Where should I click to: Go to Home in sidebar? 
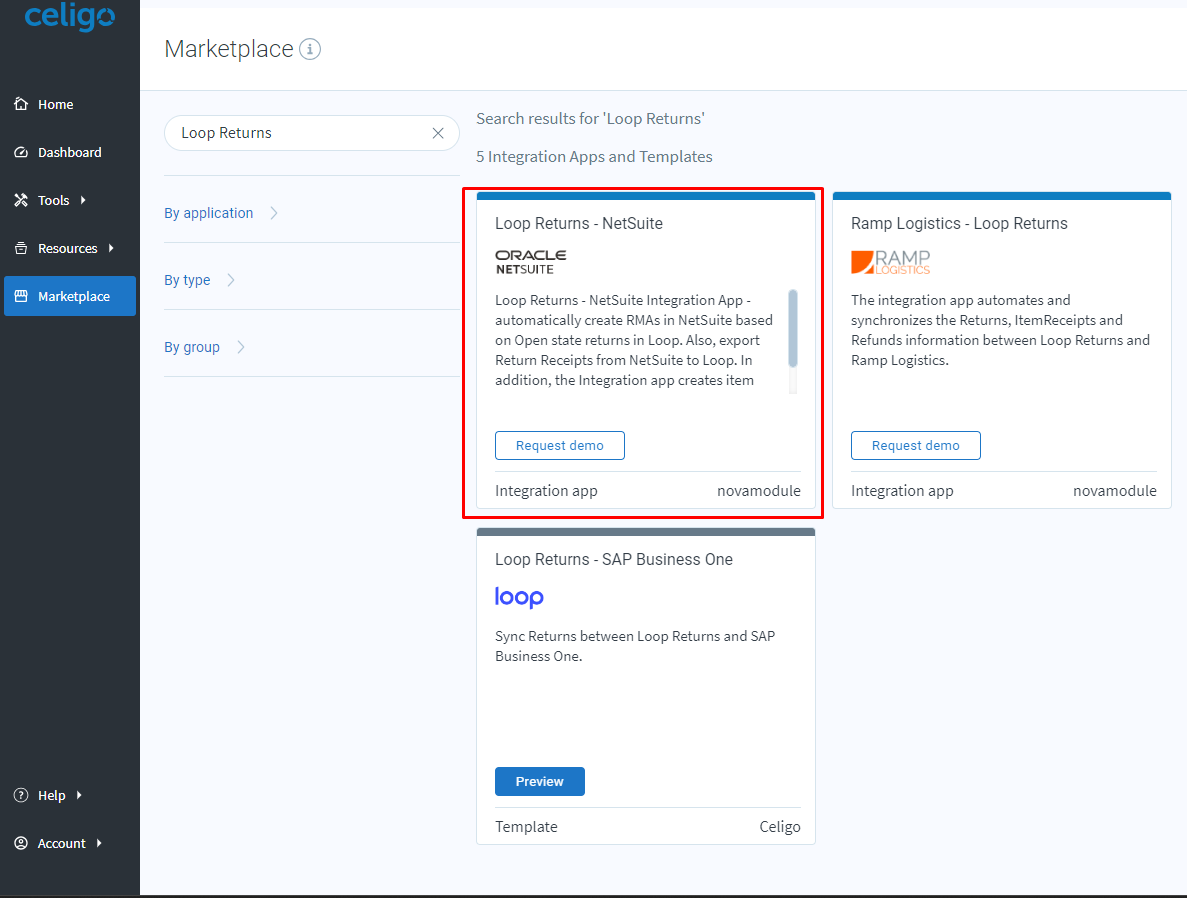70,104
